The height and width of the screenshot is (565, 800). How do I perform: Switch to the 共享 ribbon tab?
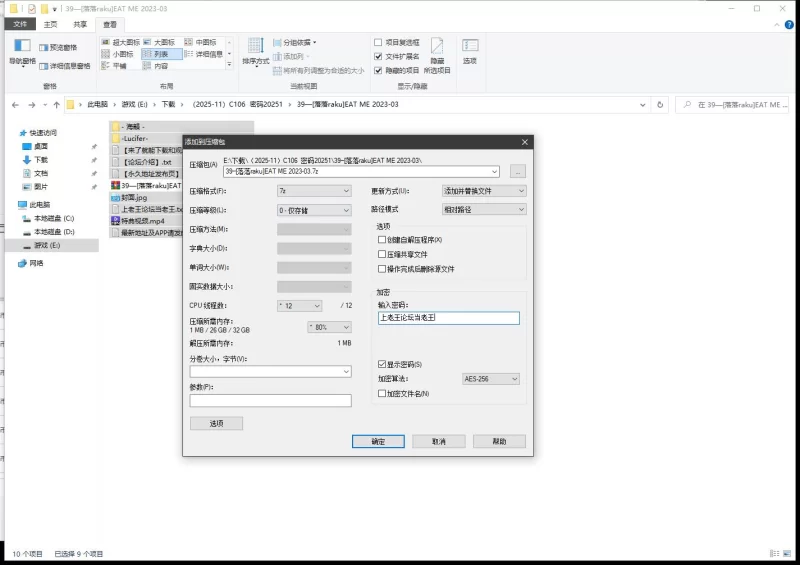tap(80, 24)
